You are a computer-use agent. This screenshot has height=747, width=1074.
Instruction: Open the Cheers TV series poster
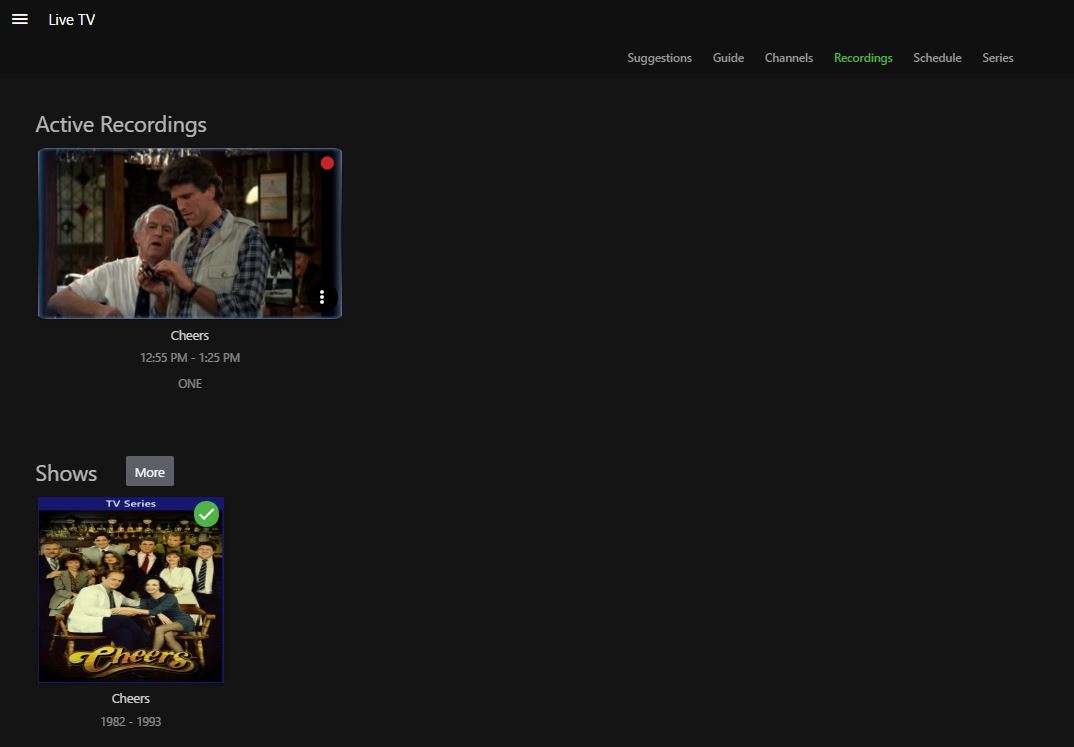tap(131, 590)
